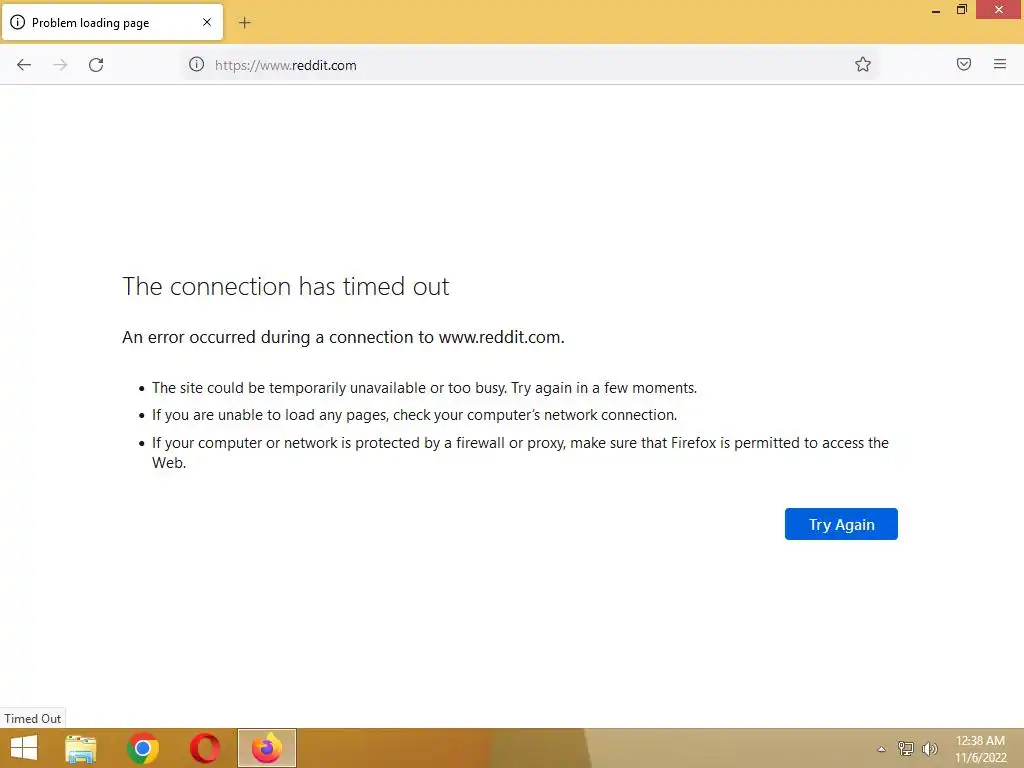This screenshot has height=768, width=1024.
Task: Close the Problem loading page tab
Action: (x=207, y=22)
